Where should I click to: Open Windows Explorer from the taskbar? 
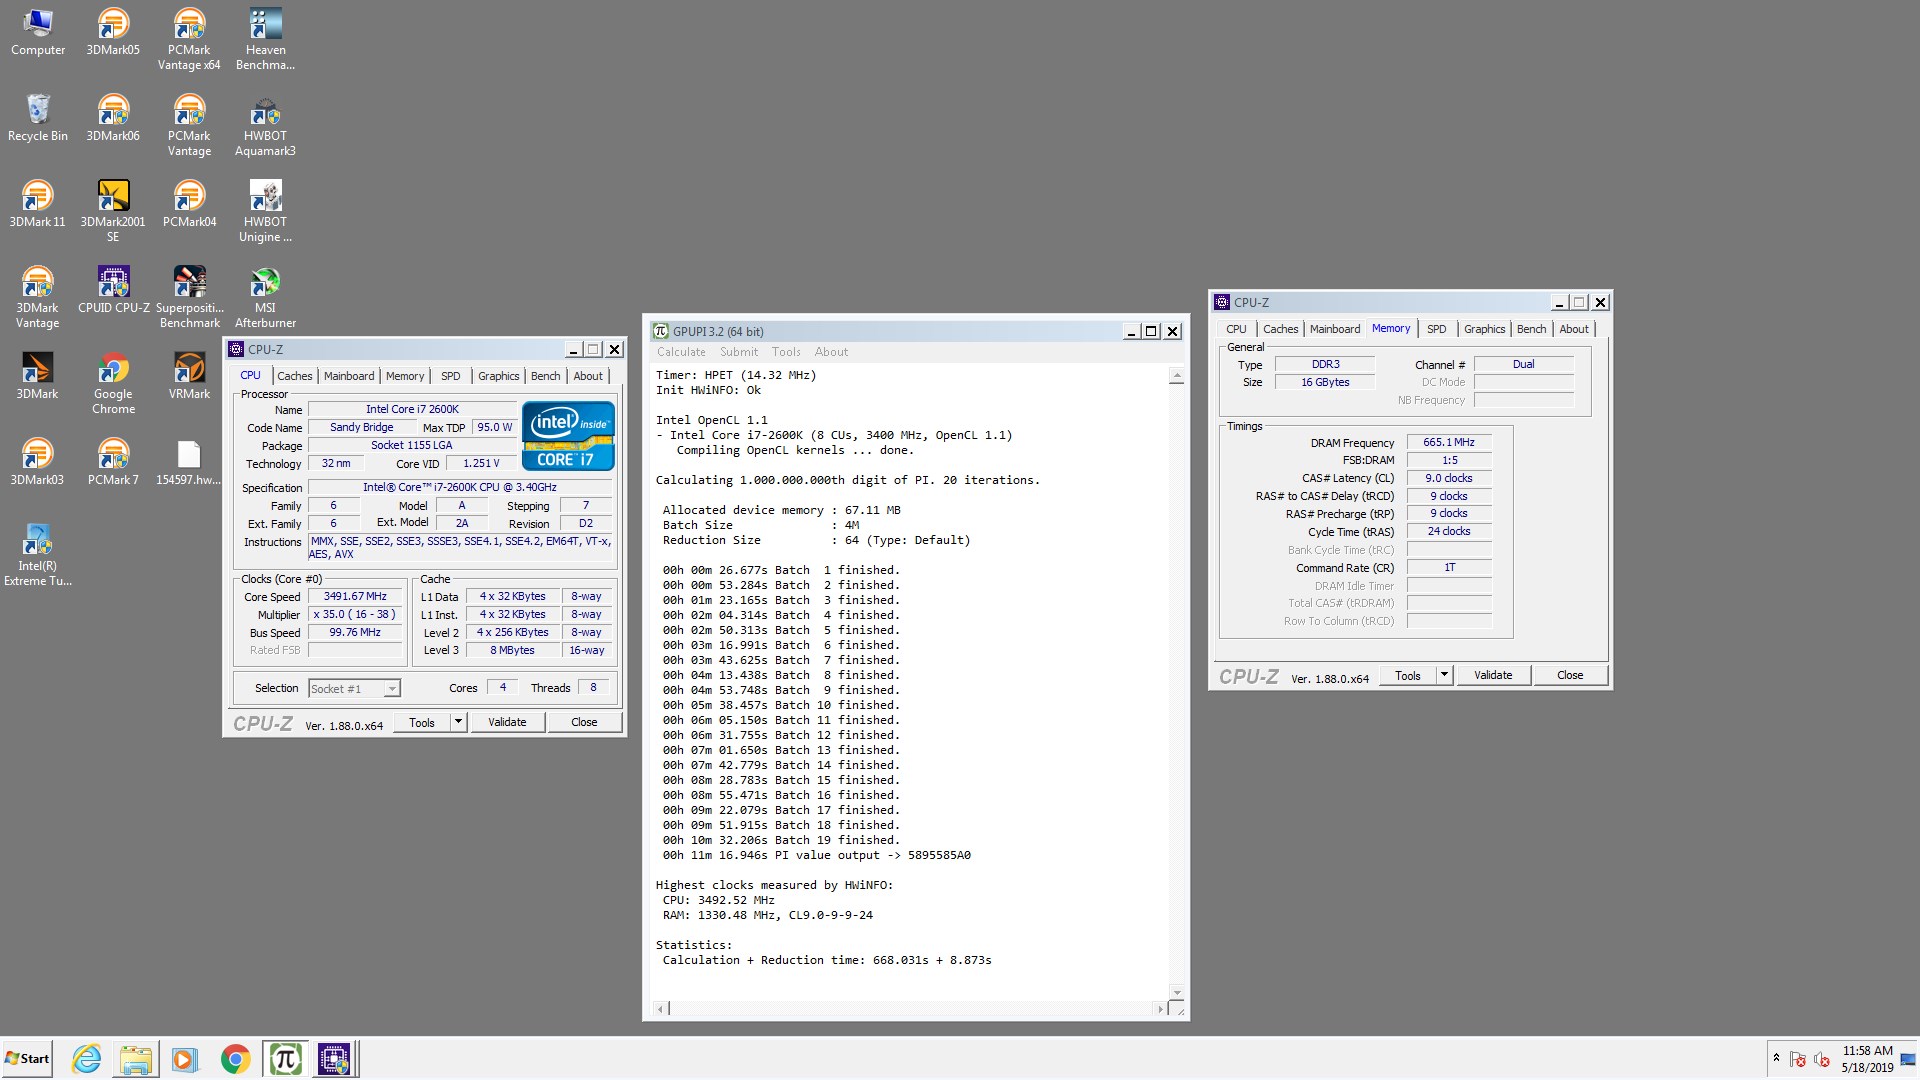coord(136,1059)
